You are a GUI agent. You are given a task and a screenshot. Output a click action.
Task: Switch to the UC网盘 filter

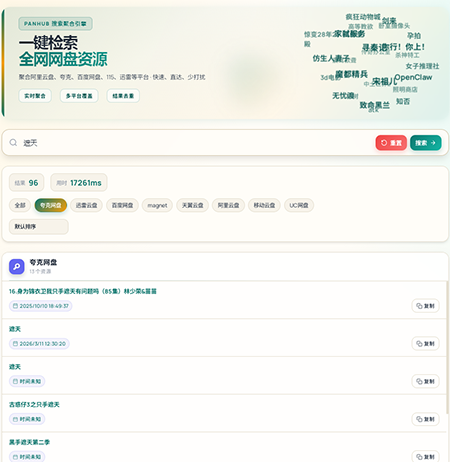point(299,205)
